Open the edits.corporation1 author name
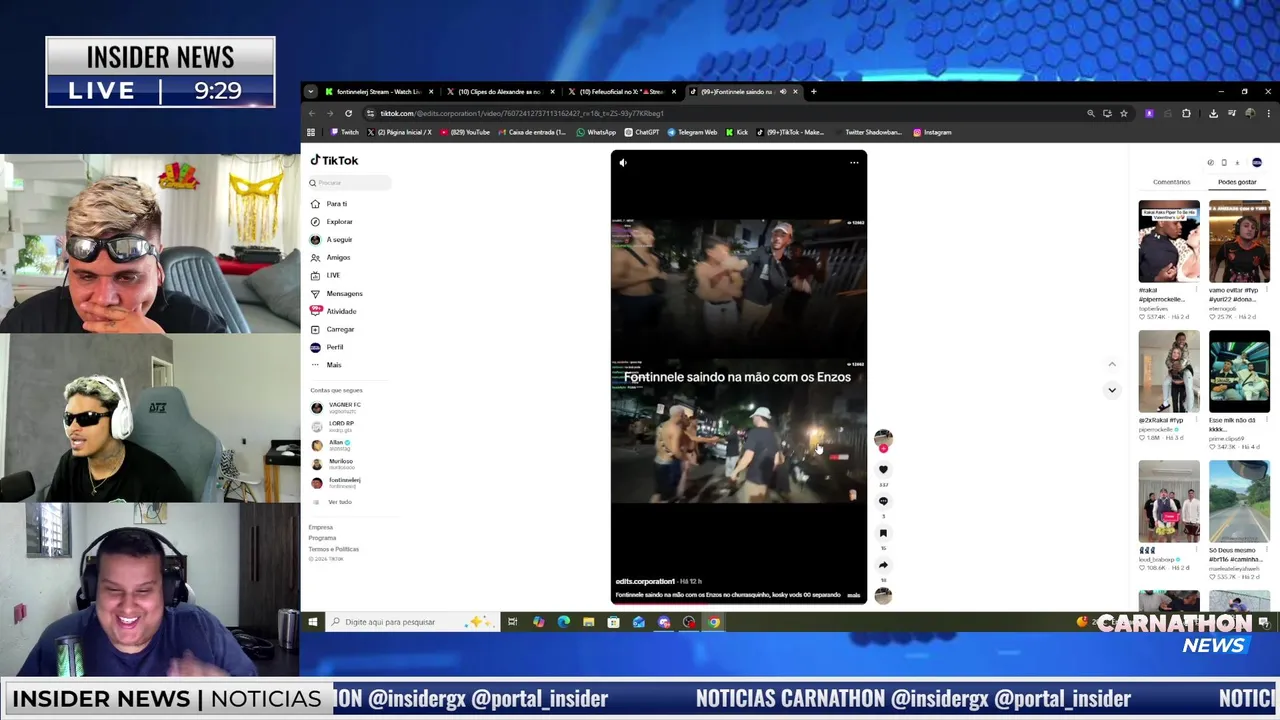Viewport: 1280px width, 720px height. click(x=645, y=581)
